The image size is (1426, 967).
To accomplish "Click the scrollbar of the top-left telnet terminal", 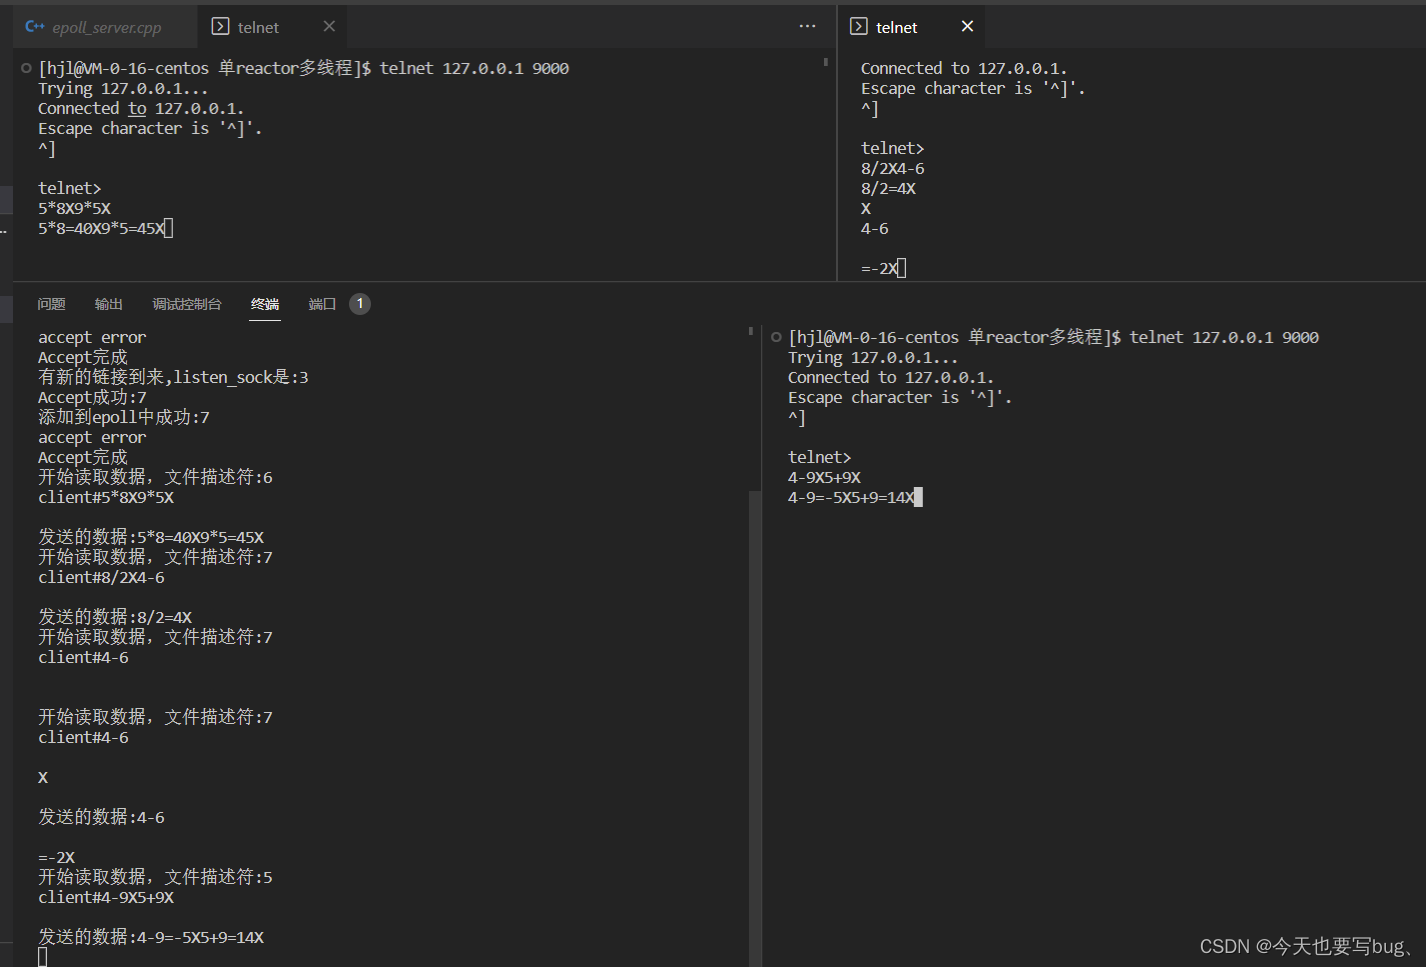I will [826, 62].
